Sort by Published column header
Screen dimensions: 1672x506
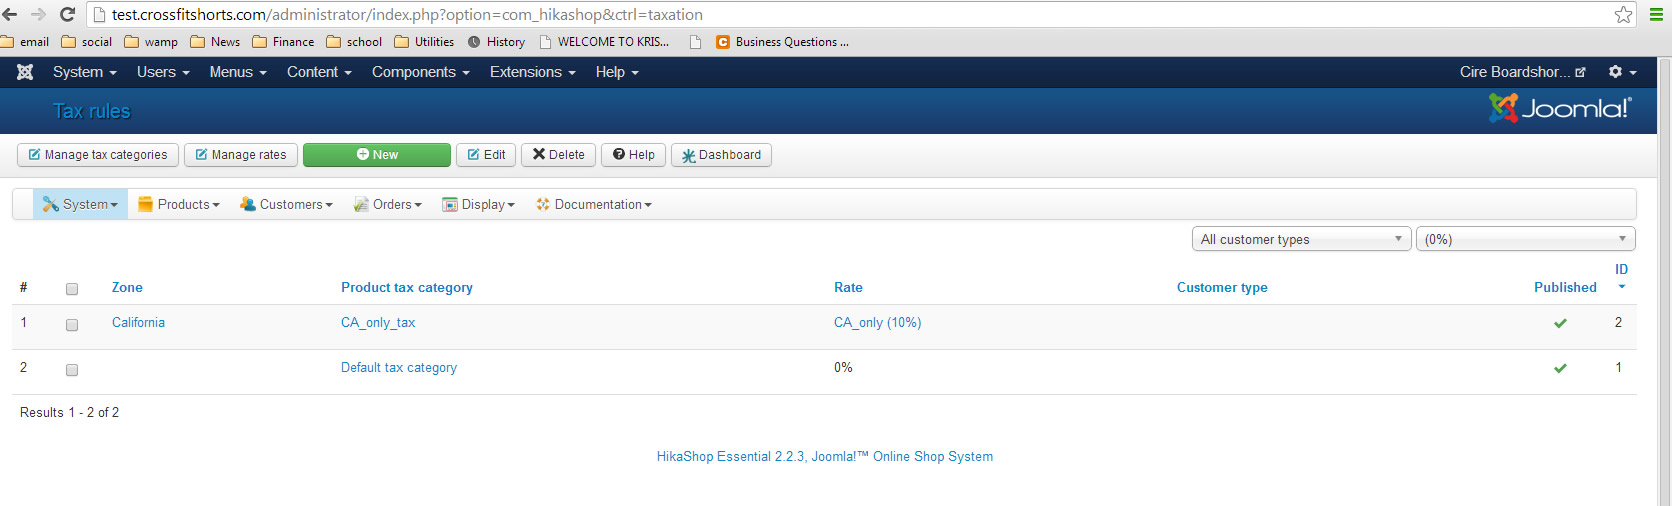coord(1566,287)
